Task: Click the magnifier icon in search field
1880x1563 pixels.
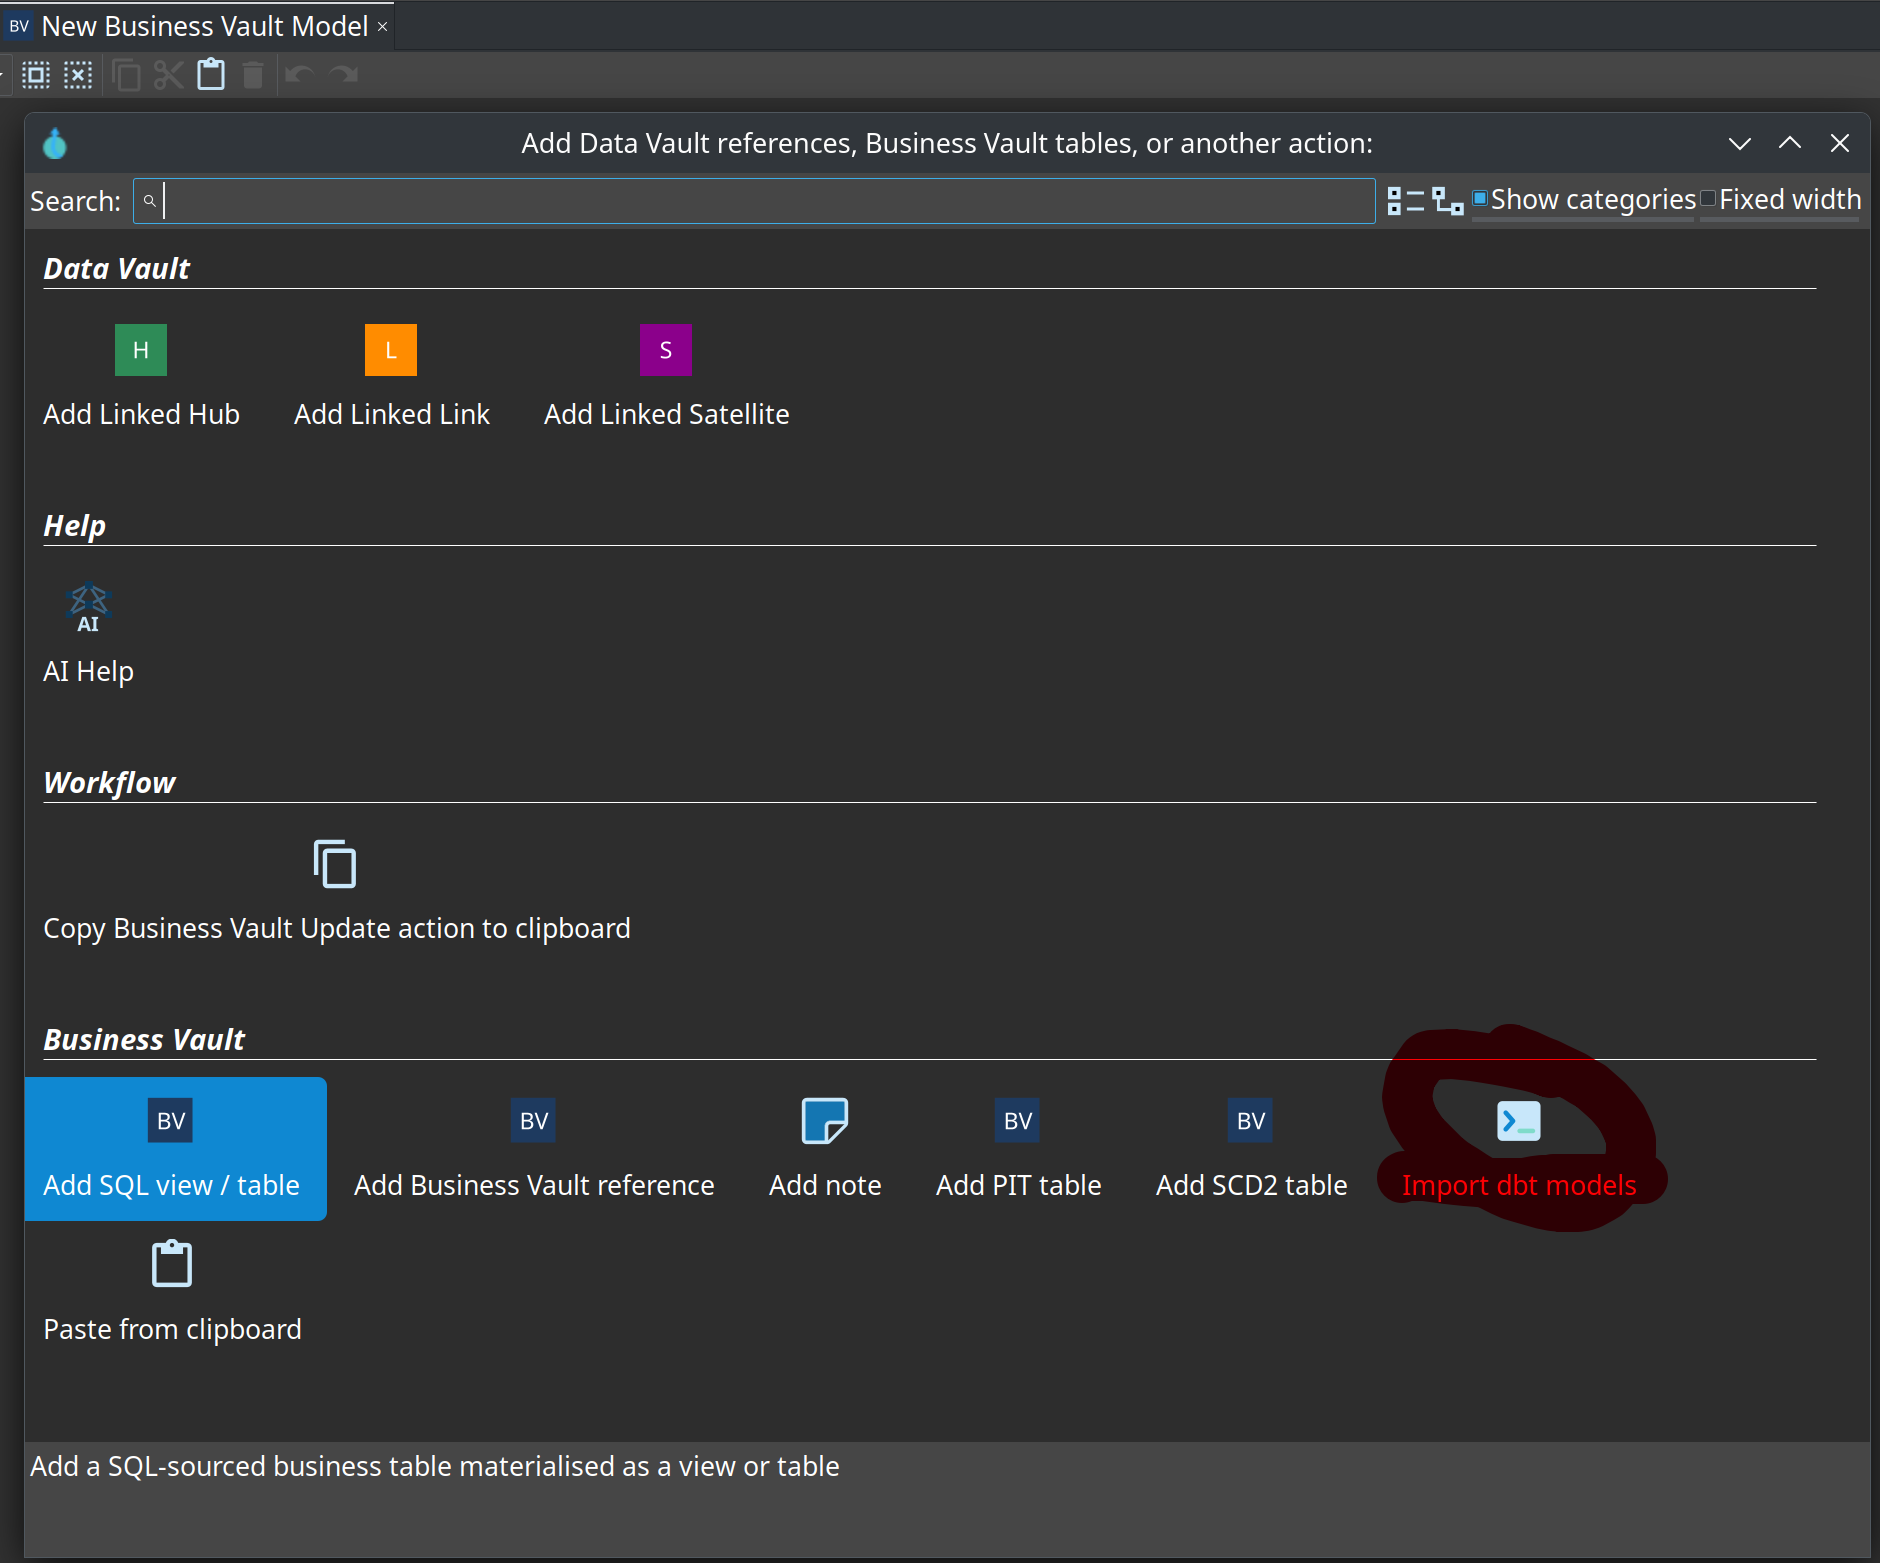Action: (x=149, y=201)
